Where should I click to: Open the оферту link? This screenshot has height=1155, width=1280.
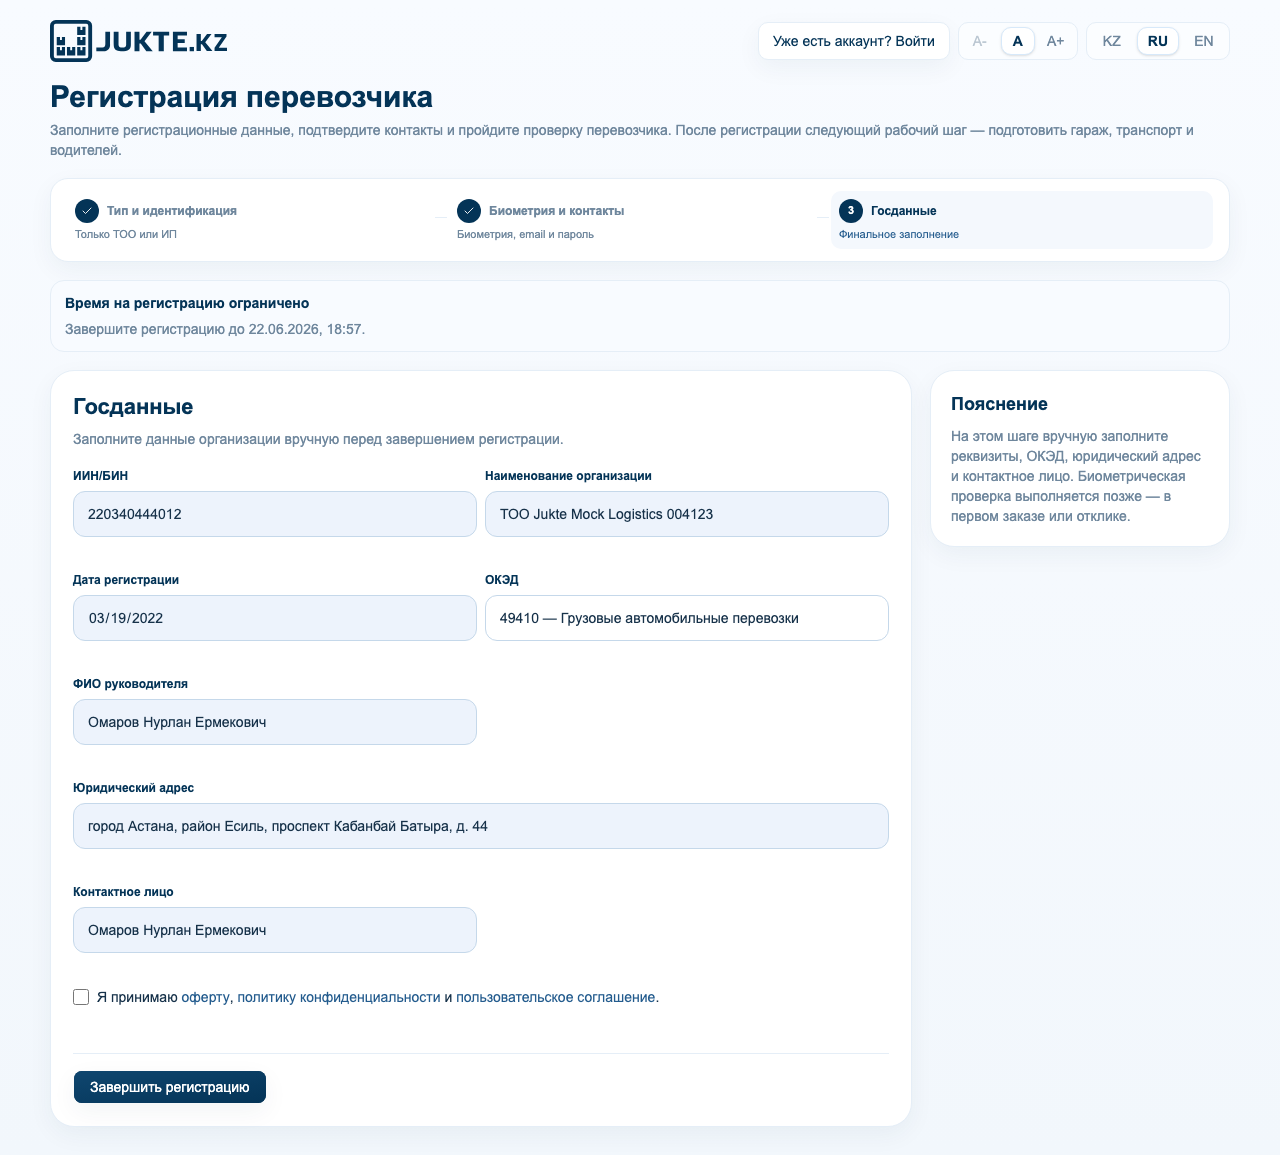[205, 997]
